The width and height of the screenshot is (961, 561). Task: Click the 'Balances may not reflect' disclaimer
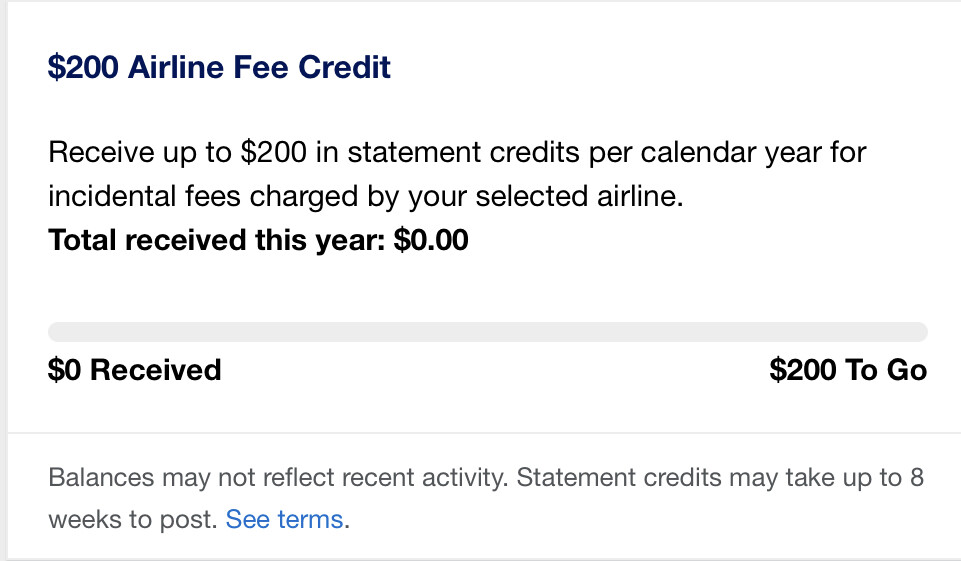(x=278, y=477)
